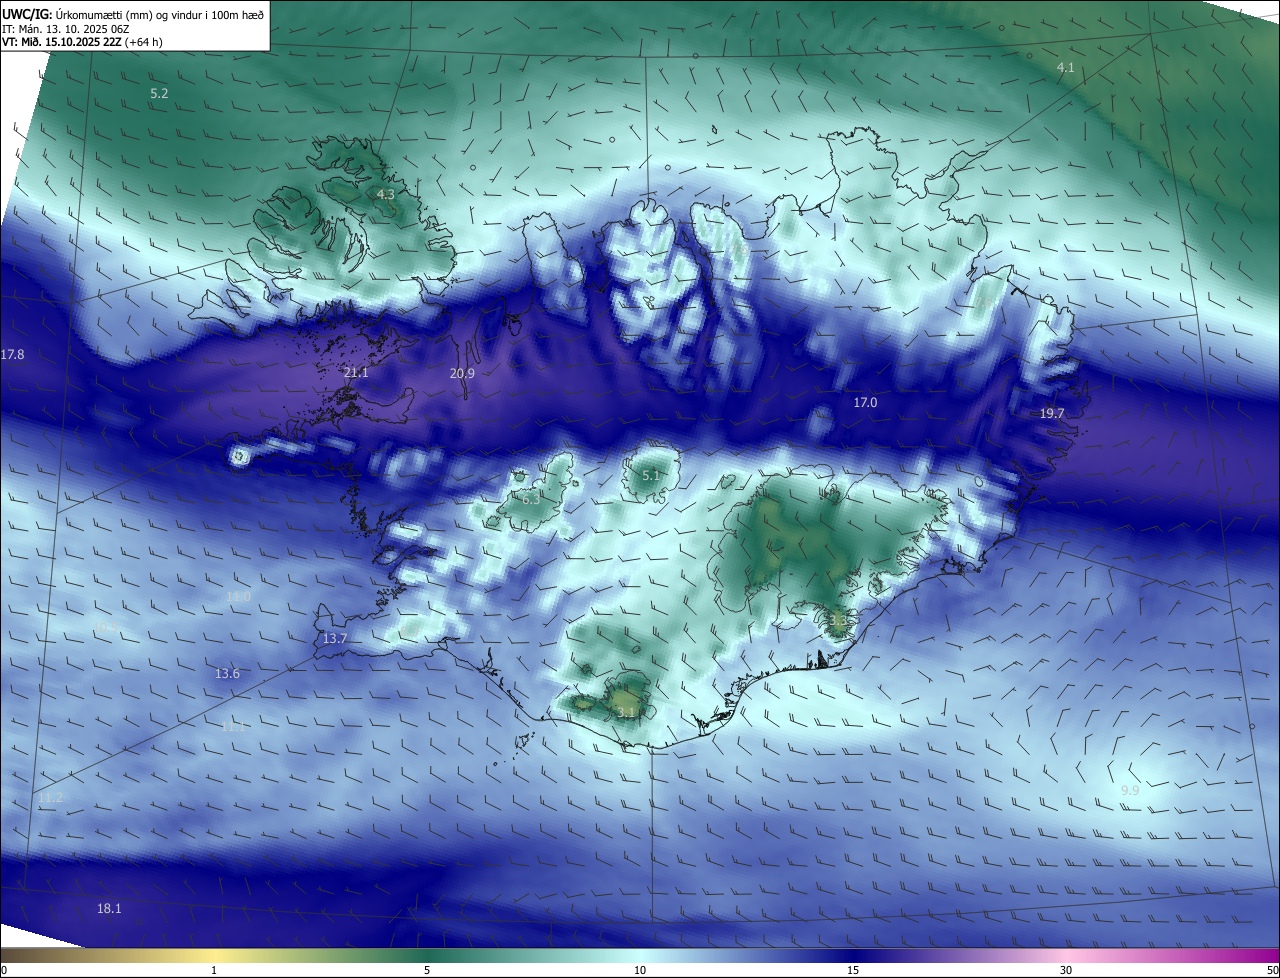Click the 17.8 value label on the map

pyautogui.click(x=13, y=354)
